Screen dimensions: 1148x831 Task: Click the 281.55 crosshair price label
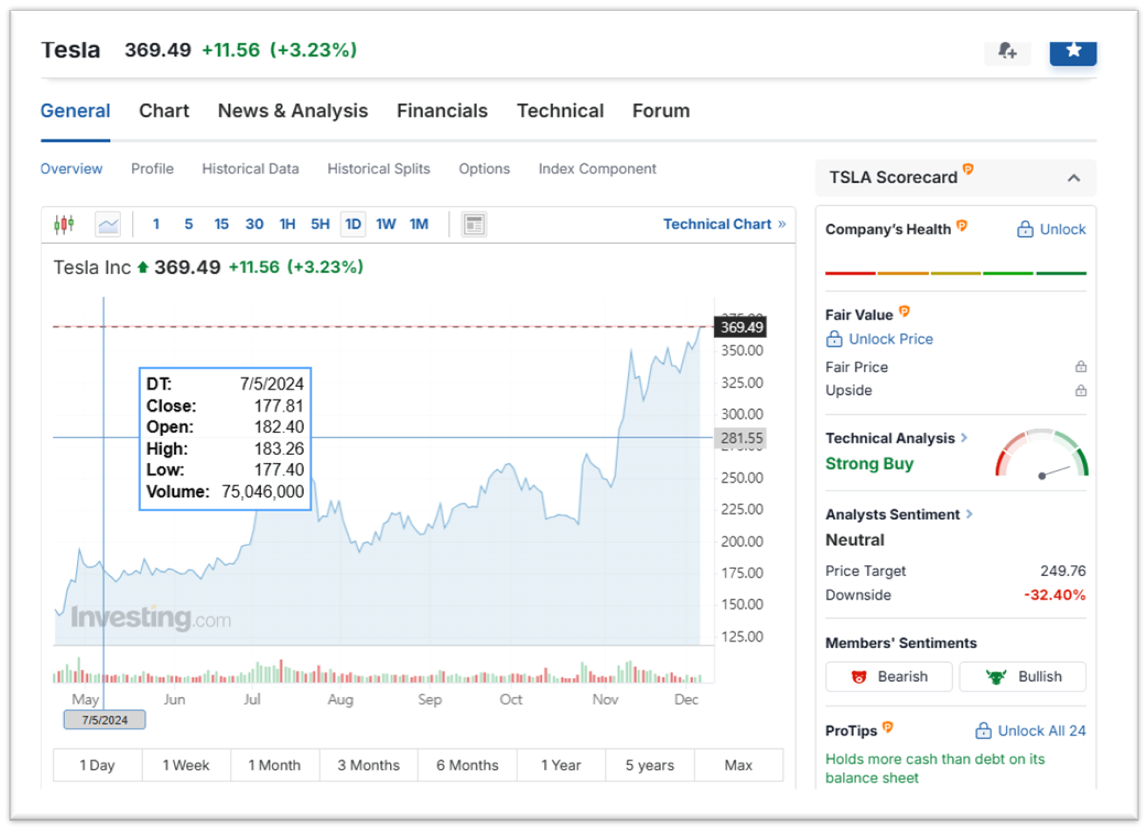[x=740, y=439]
